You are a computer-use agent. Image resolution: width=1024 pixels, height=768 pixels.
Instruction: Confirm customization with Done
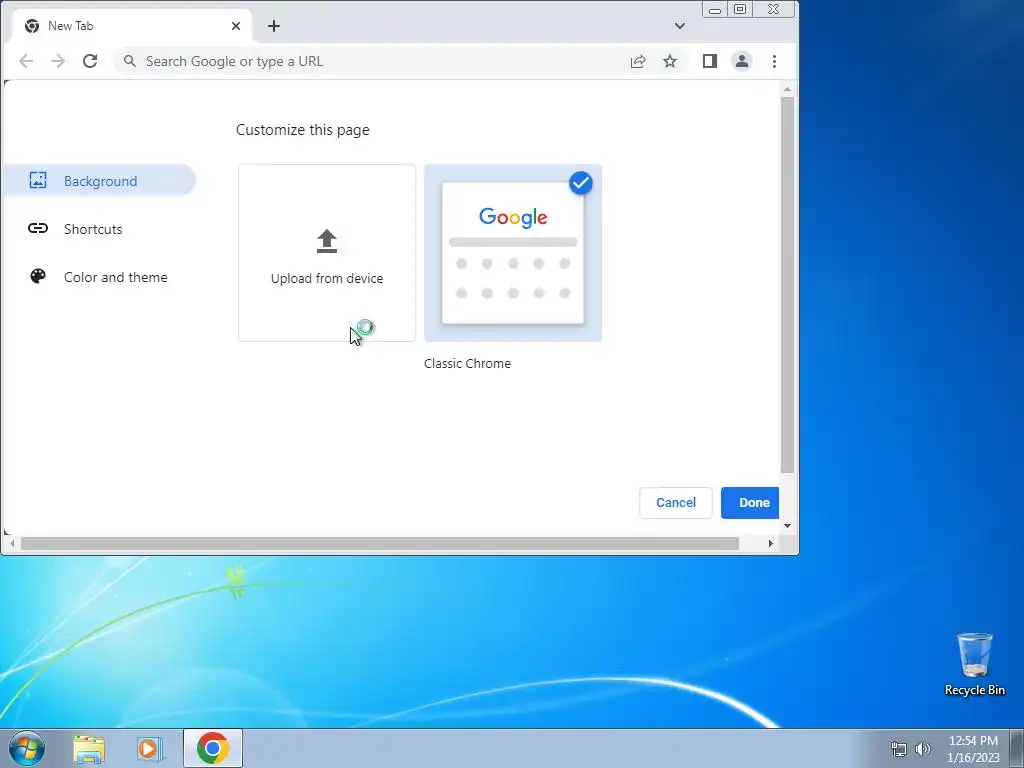(751, 503)
